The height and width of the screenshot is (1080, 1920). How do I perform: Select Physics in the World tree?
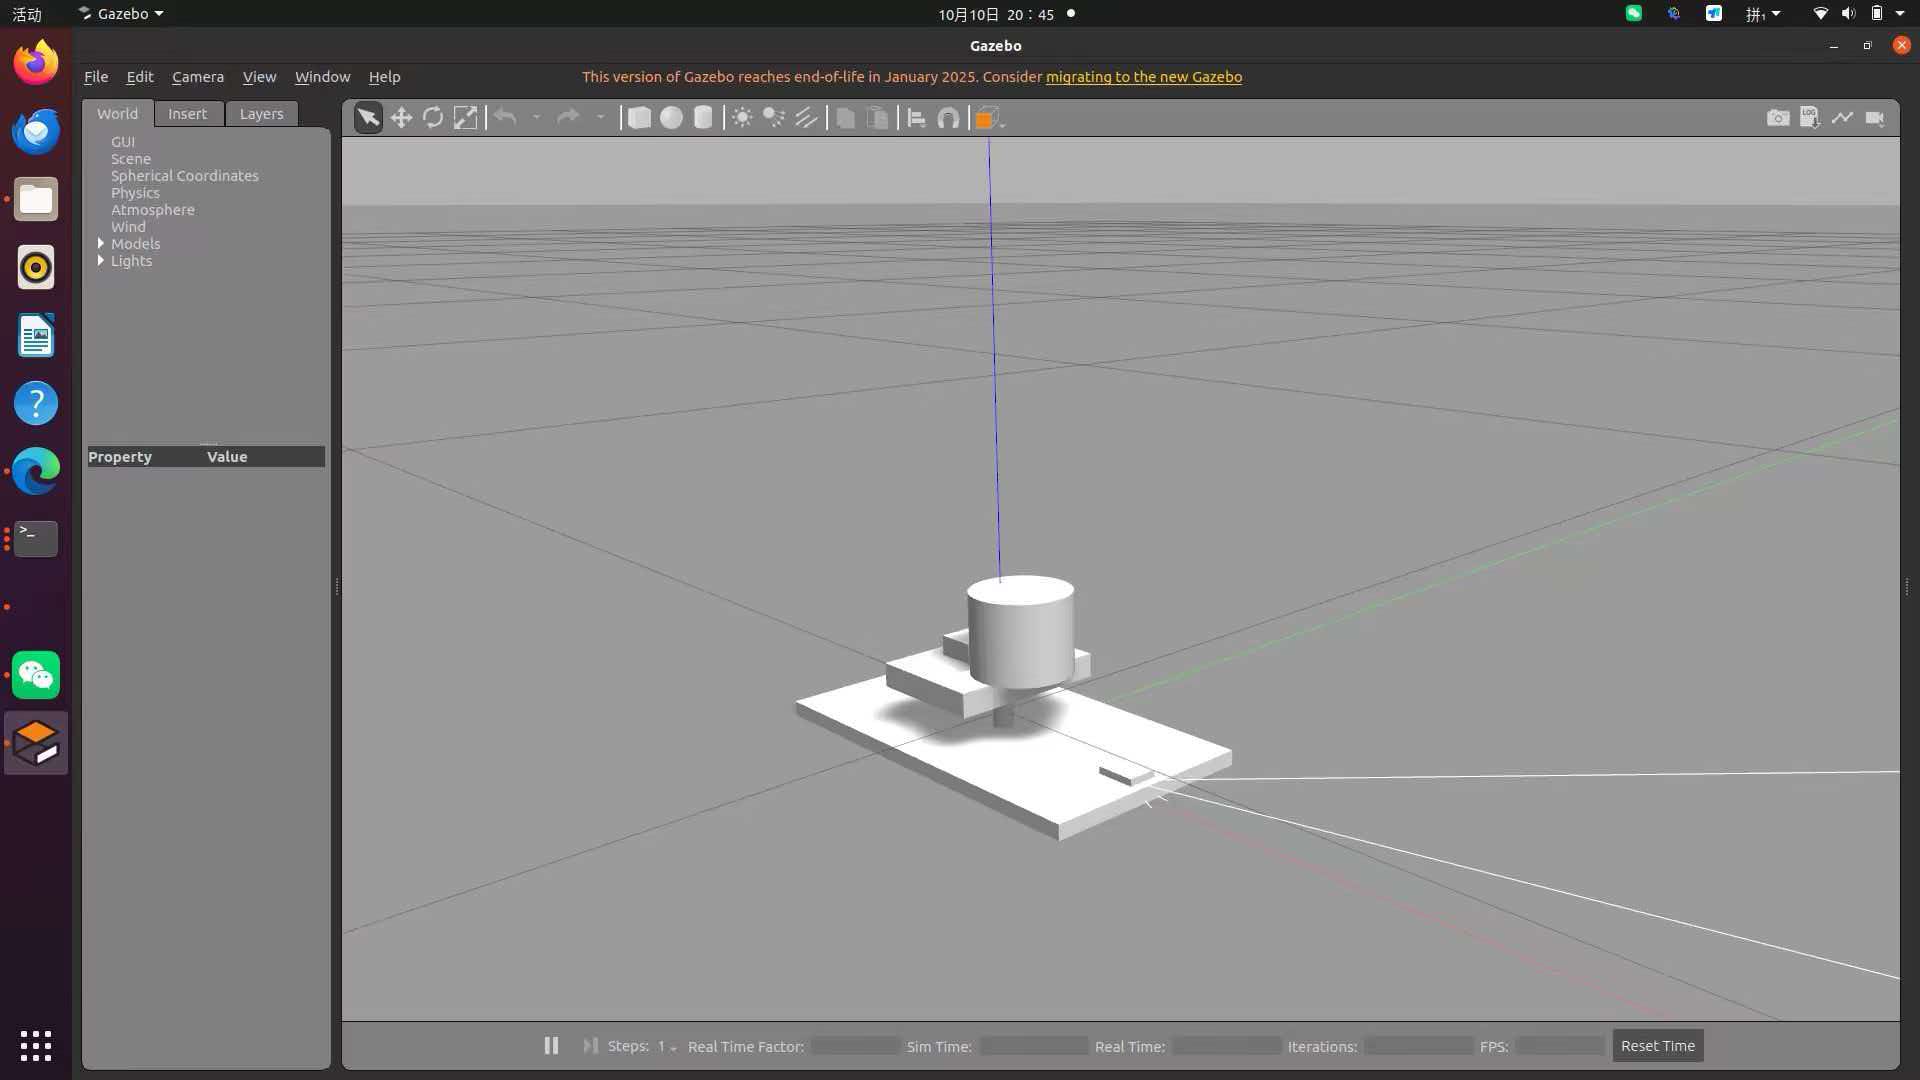pyautogui.click(x=135, y=193)
